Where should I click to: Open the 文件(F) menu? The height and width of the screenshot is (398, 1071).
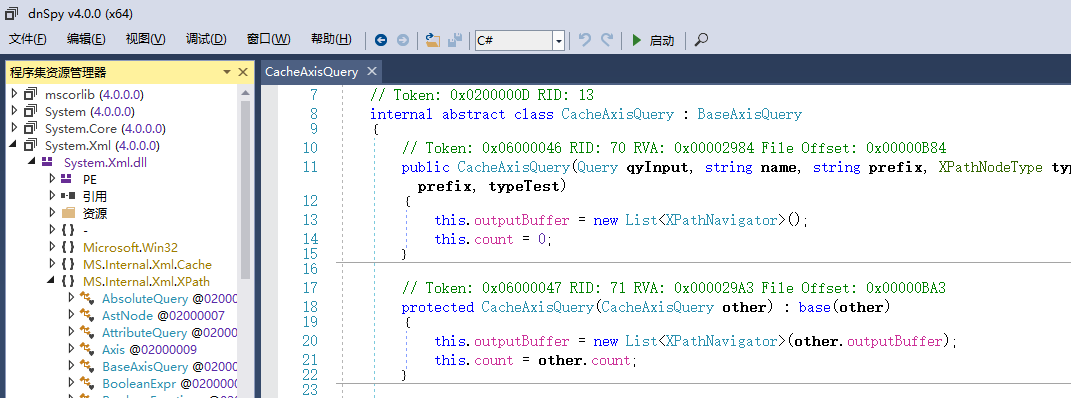click(x=27, y=40)
